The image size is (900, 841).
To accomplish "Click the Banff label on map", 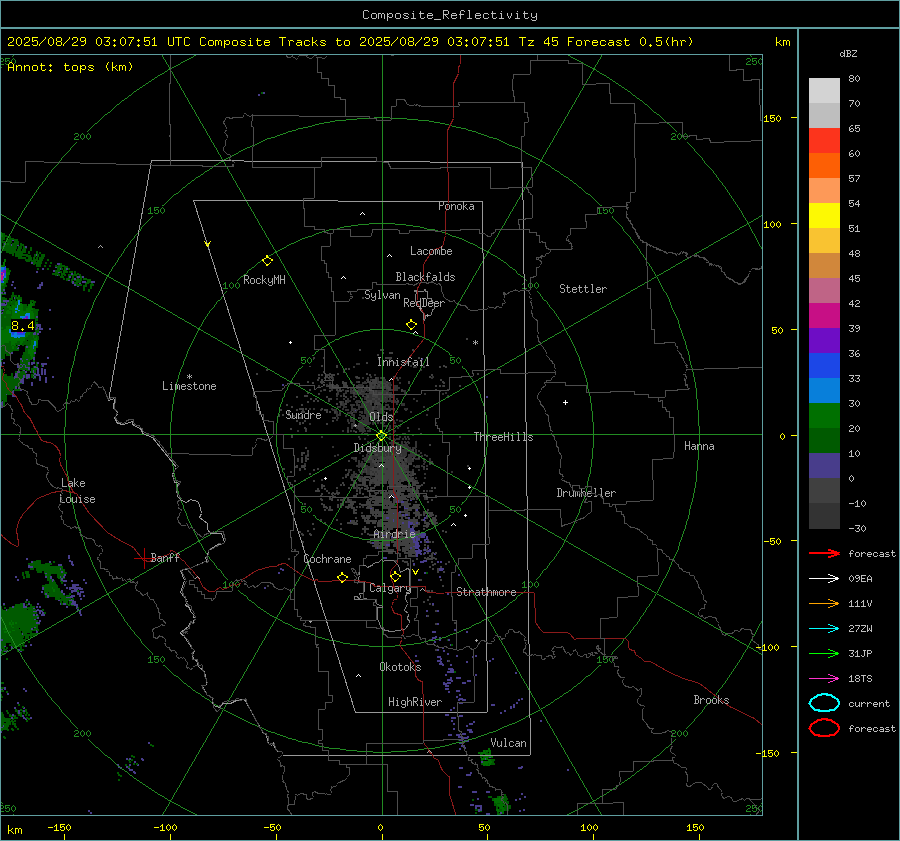I will click(x=165, y=558).
